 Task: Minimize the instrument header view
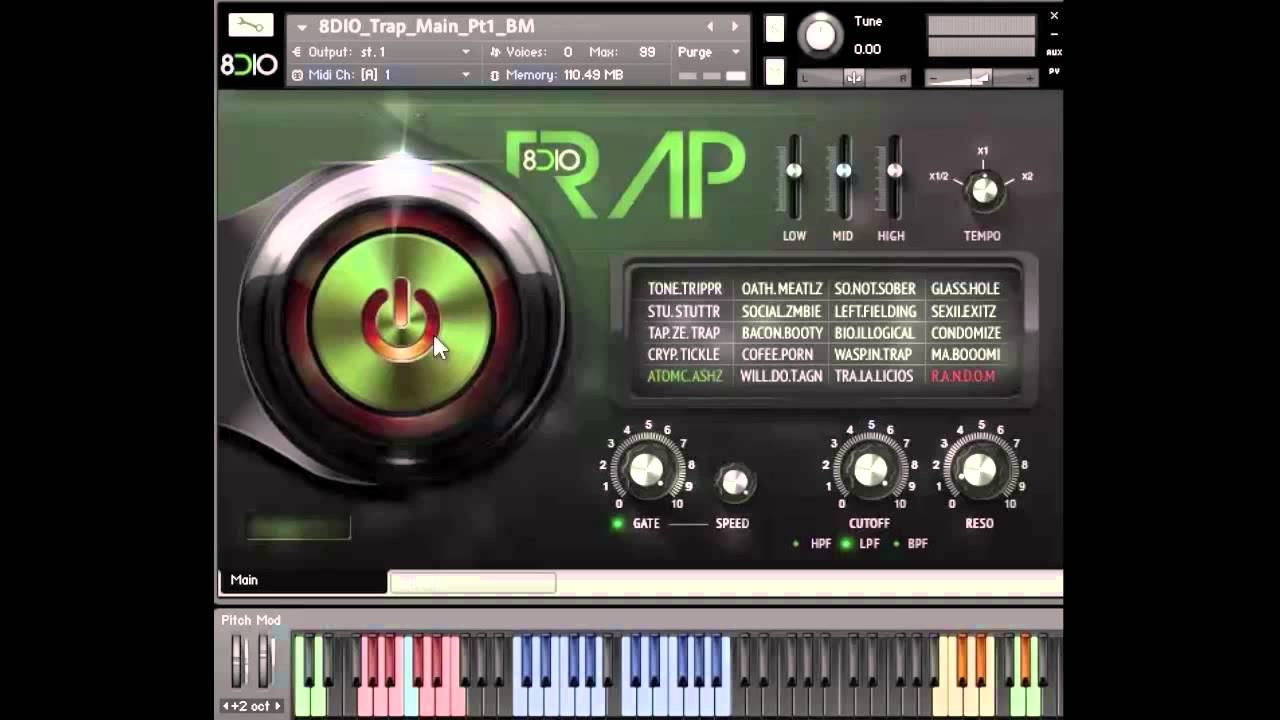pyautogui.click(x=1054, y=34)
